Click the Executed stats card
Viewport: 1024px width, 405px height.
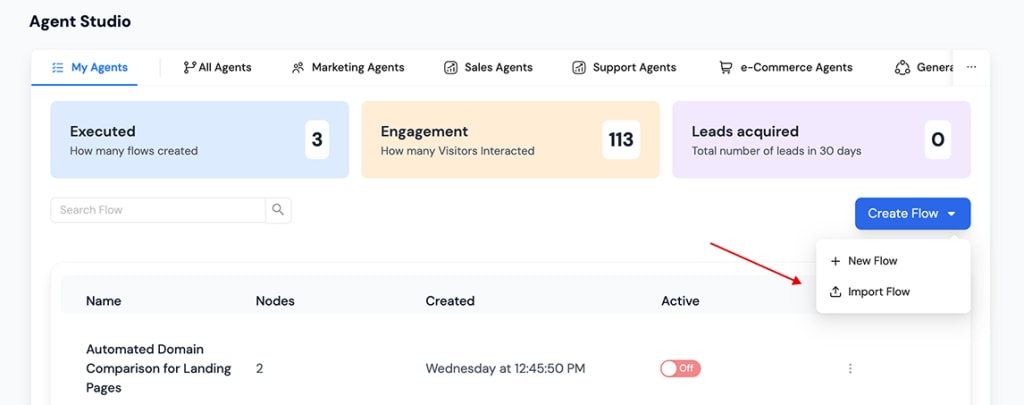199,140
